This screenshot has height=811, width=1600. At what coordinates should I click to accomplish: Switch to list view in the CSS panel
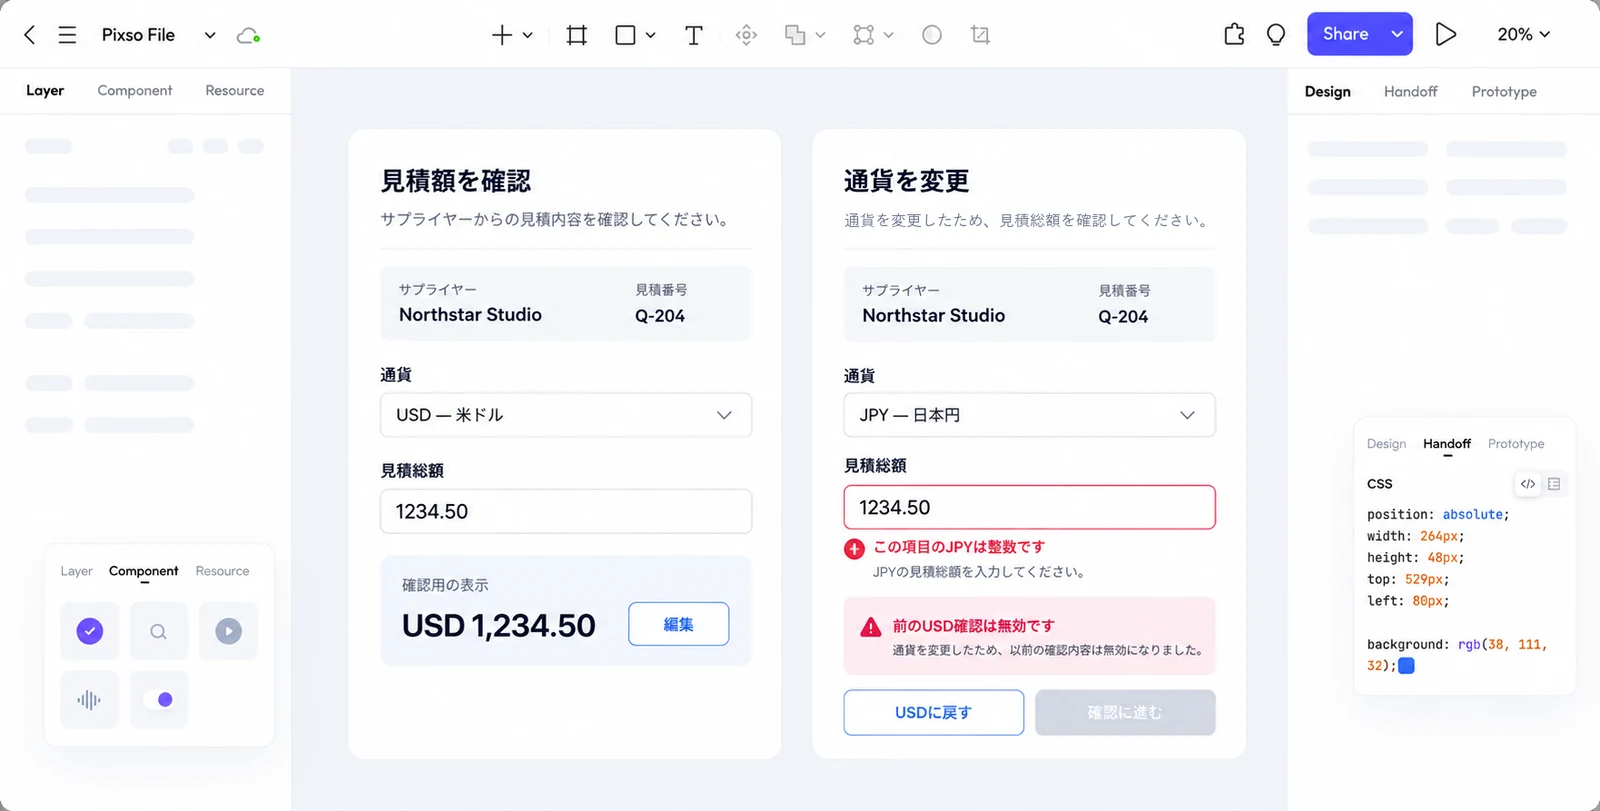[x=1554, y=484]
